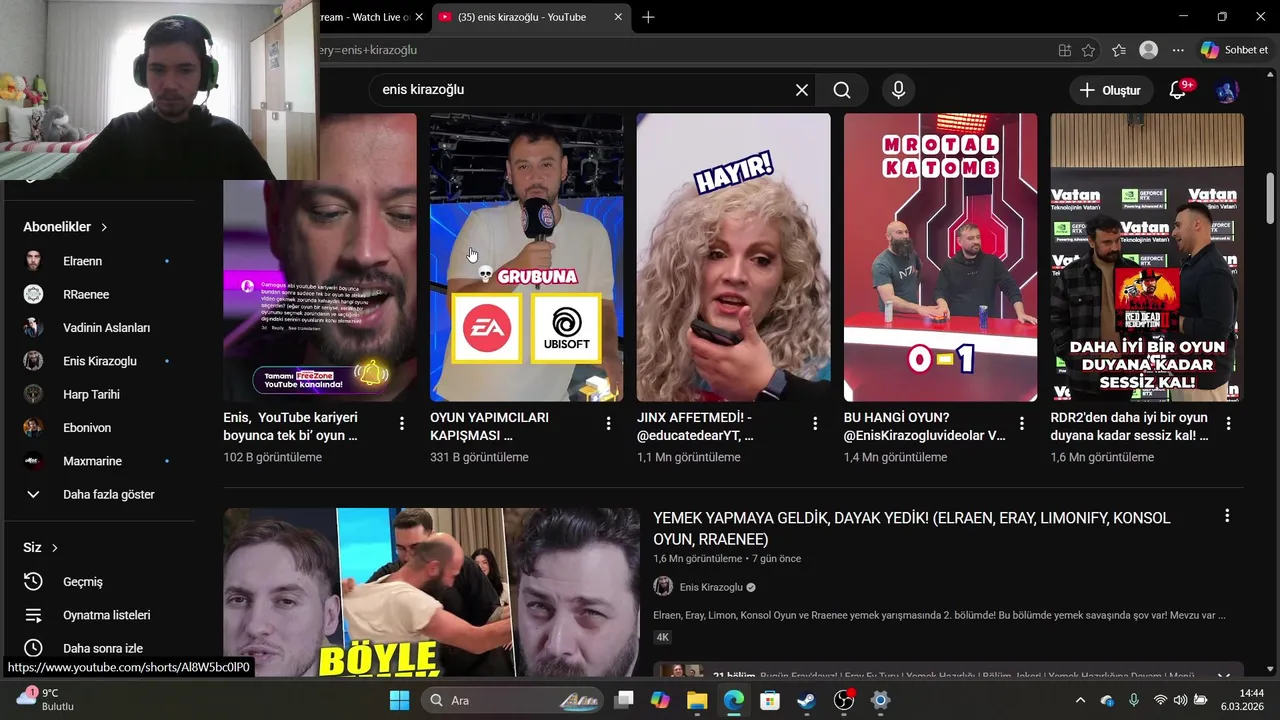
Task: Switch to the Watch Live tab
Action: pyautogui.click(x=365, y=17)
